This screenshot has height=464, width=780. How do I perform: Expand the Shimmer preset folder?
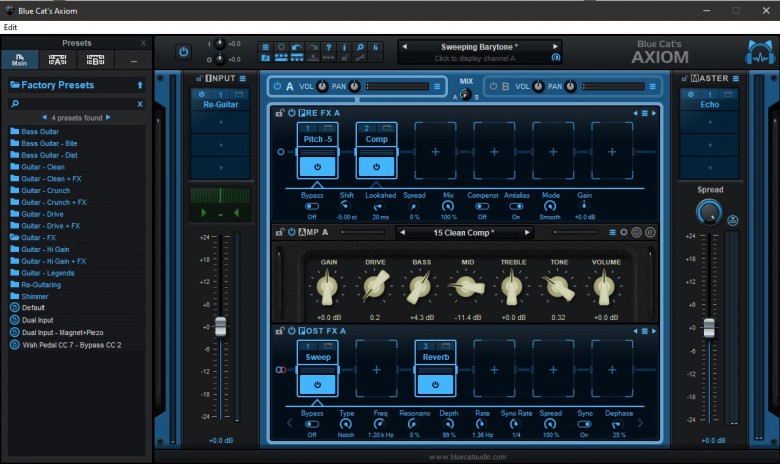34,296
